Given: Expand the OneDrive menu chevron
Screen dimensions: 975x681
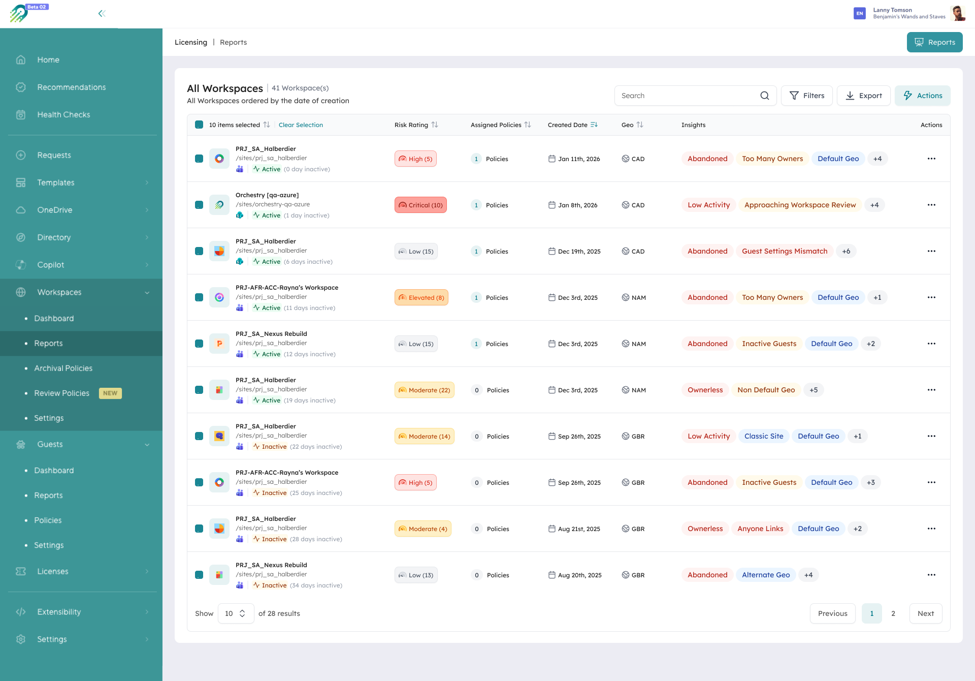Looking at the screenshot, I should point(147,210).
